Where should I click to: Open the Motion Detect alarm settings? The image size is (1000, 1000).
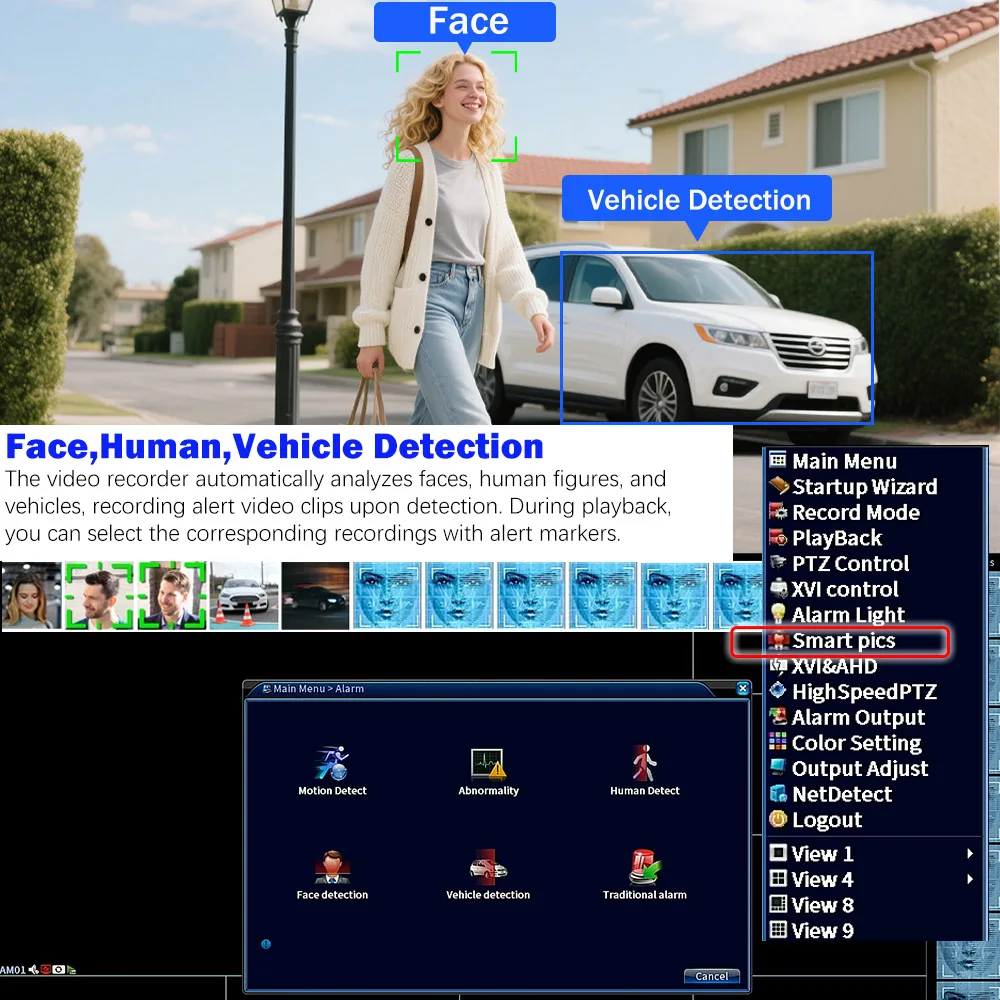332,763
